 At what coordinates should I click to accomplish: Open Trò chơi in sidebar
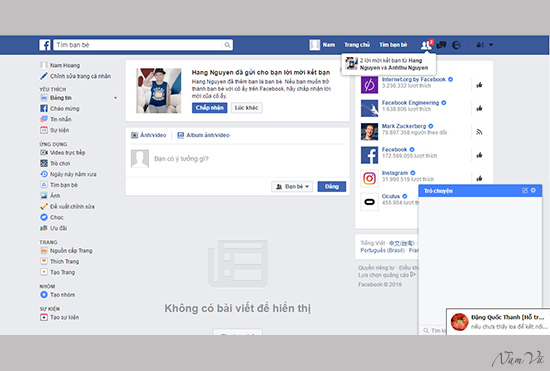pos(55,163)
